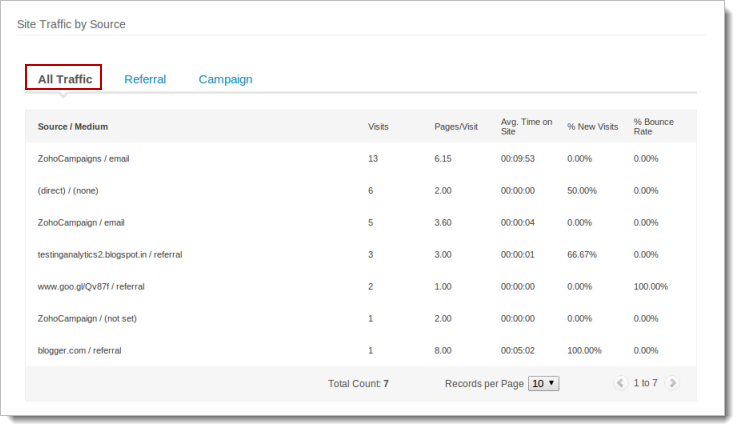
Task: Sort by % Bounce Rate column
Action: click(x=653, y=127)
